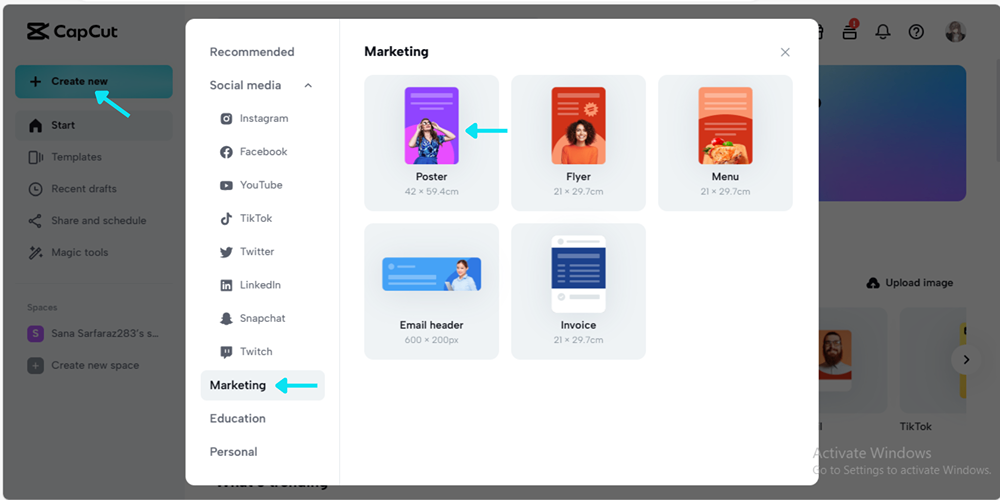Click the Social media category label
The width and height of the screenshot is (1000, 500).
click(245, 85)
